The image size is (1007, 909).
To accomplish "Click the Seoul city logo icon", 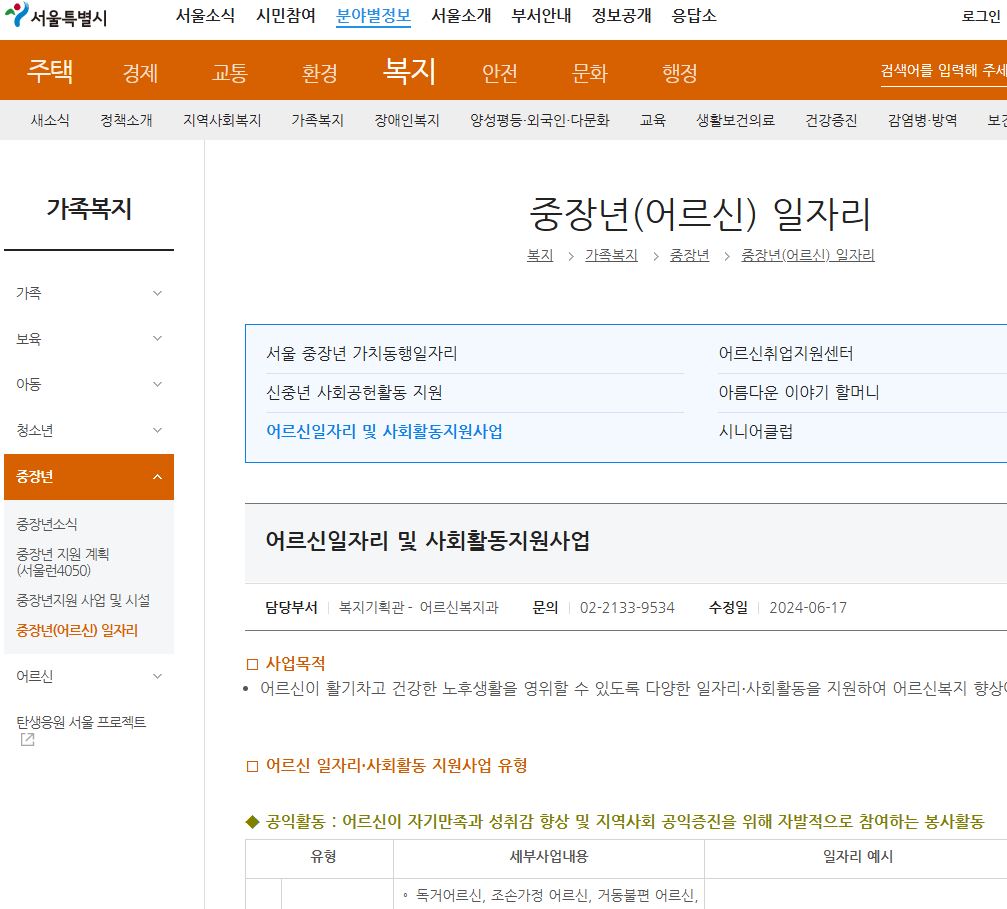I will coord(16,15).
